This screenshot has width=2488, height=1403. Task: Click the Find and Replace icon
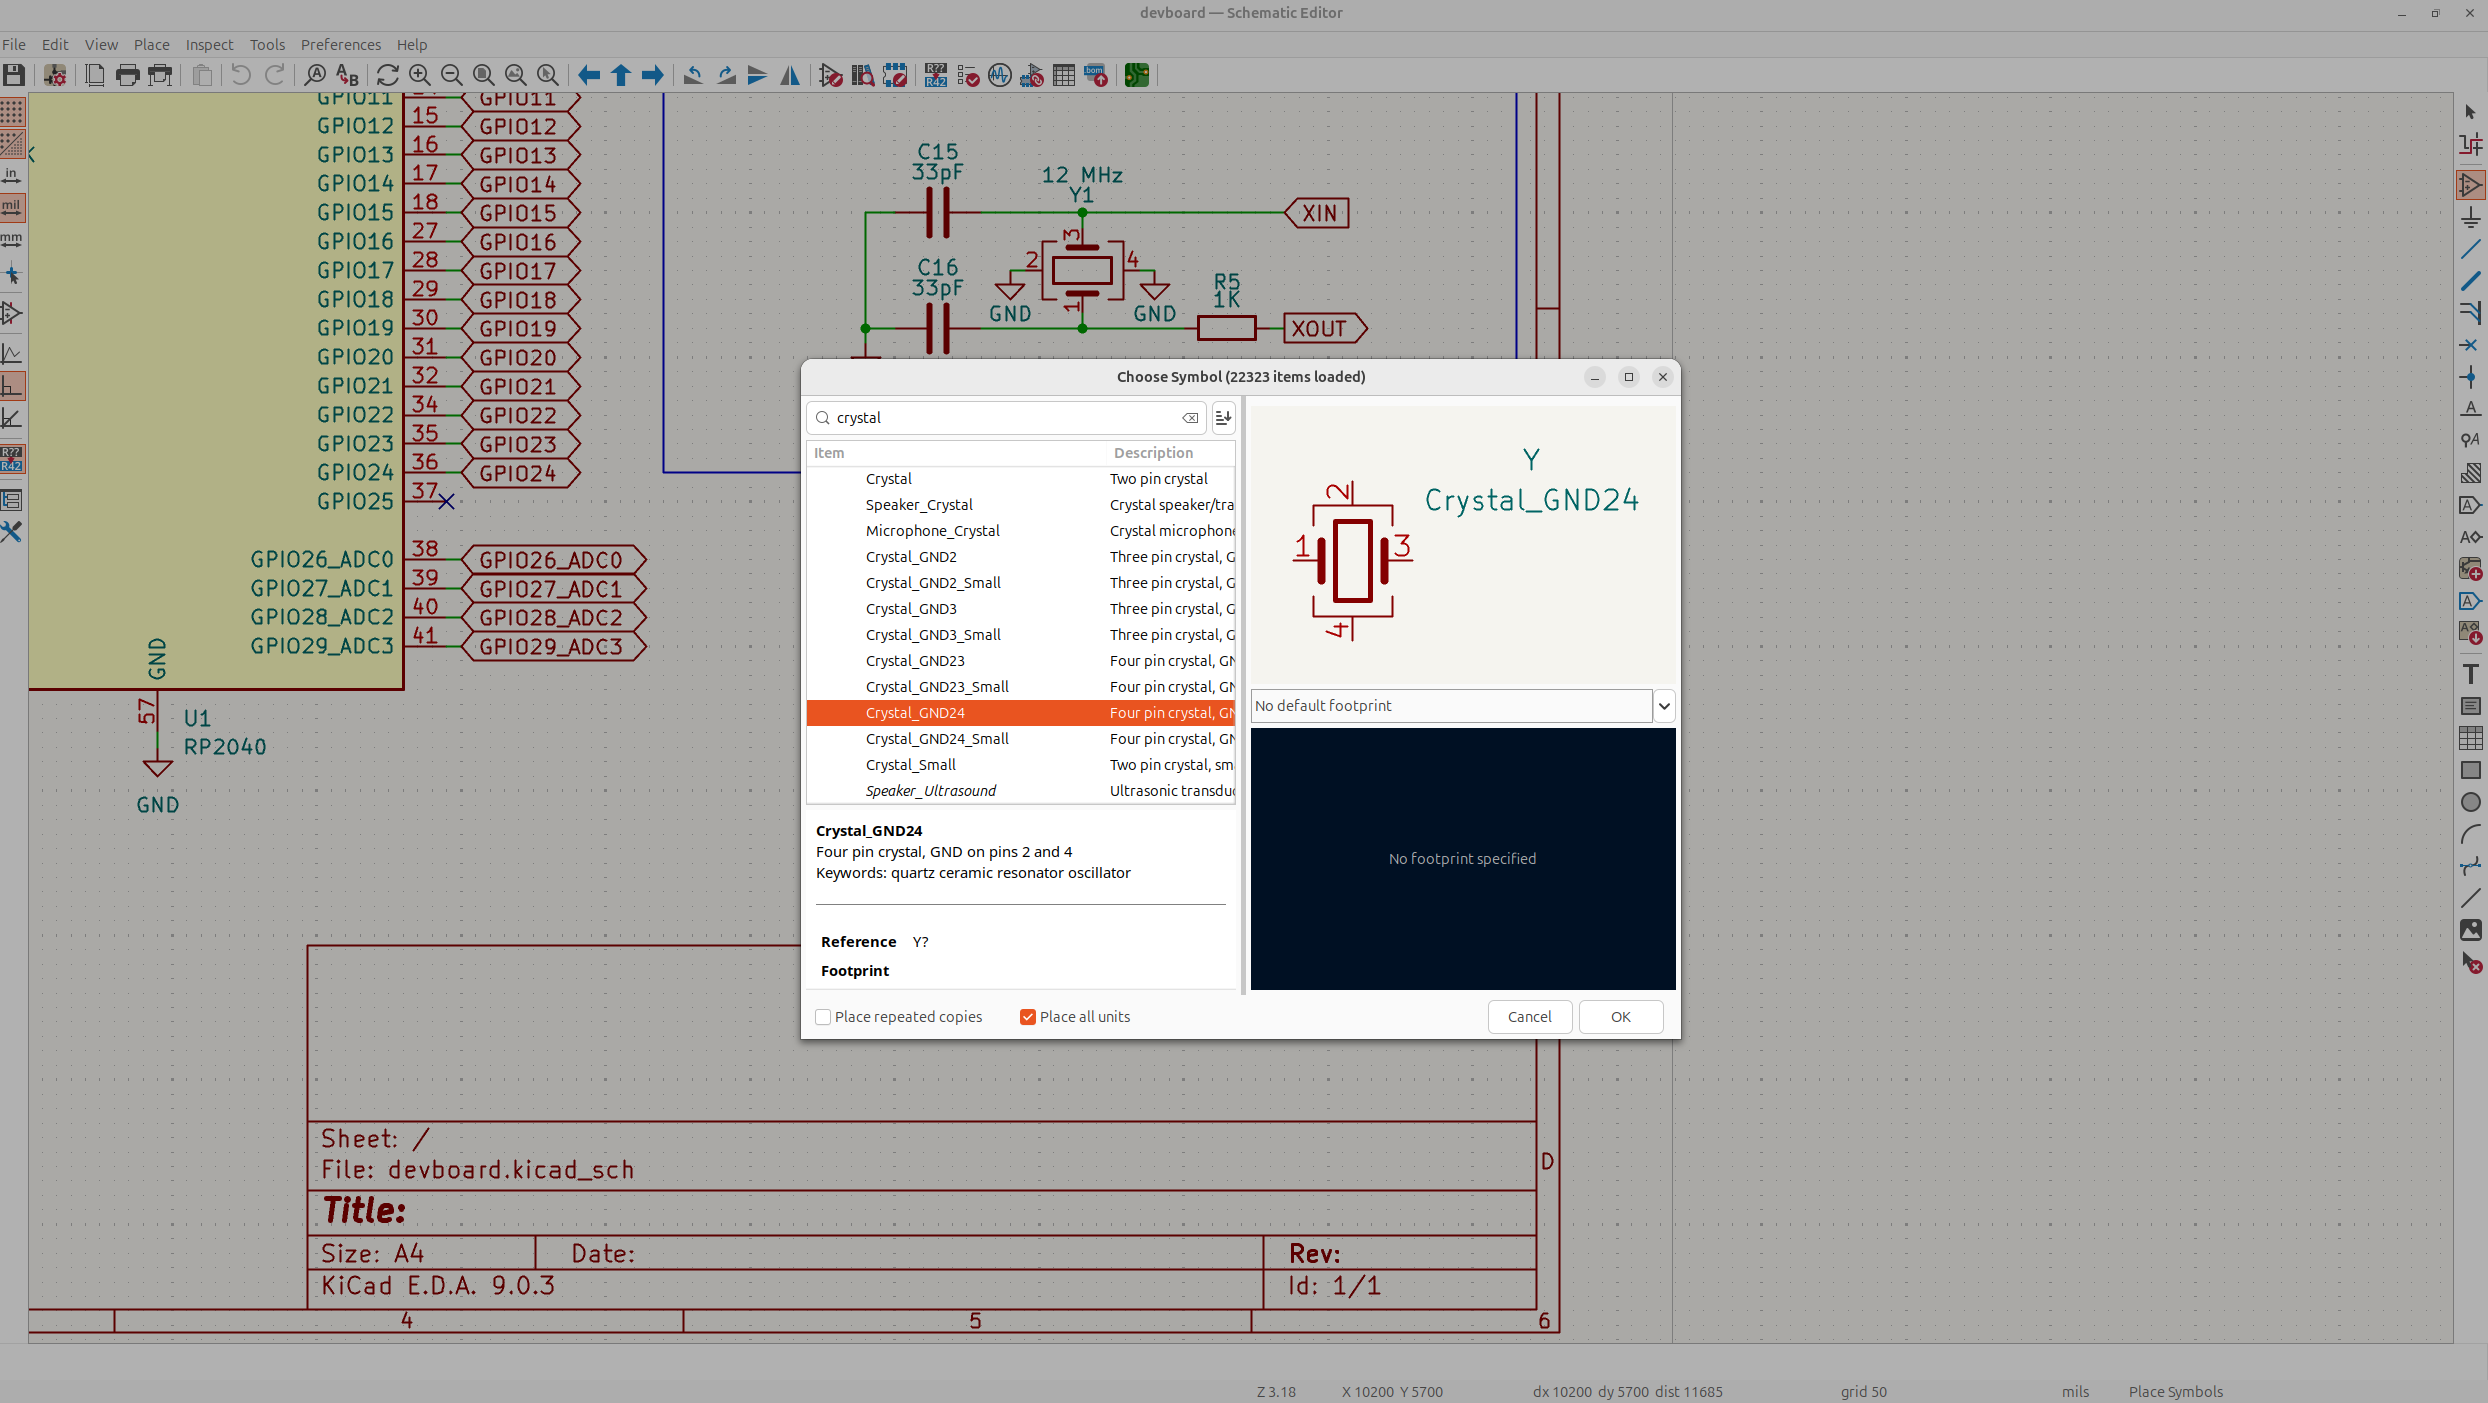347,75
